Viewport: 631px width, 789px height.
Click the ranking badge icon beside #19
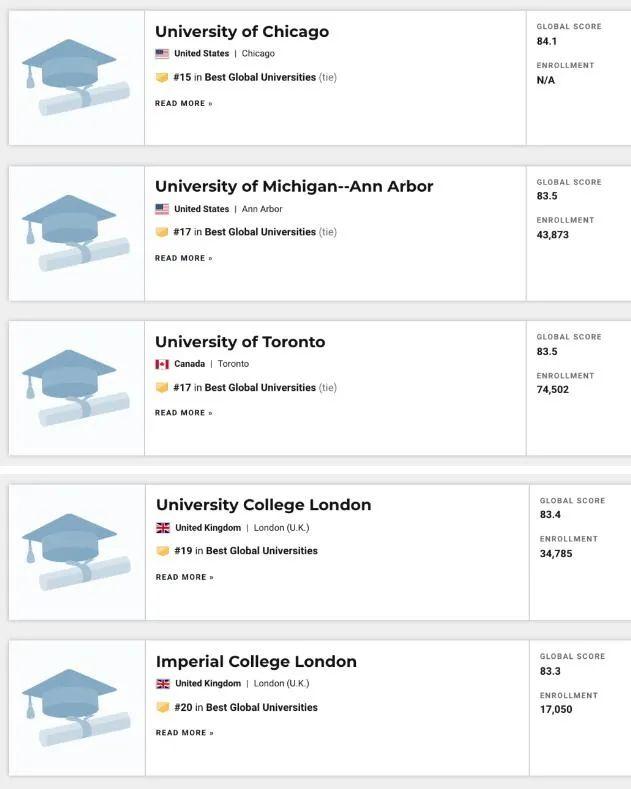coord(163,551)
